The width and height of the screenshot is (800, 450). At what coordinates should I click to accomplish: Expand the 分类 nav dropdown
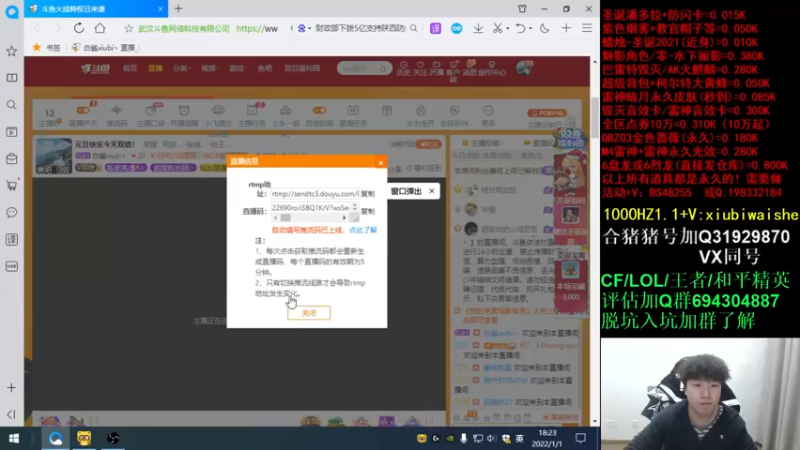point(181,68)
